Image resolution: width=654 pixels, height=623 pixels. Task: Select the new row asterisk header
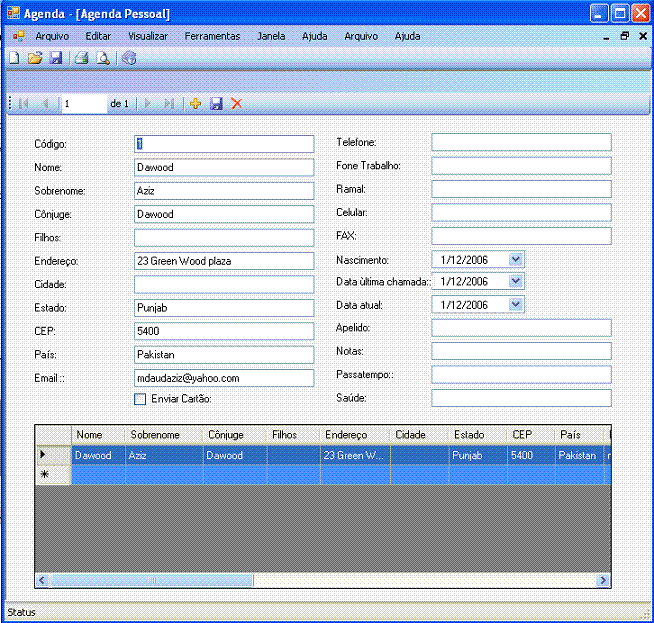click(x=53, y=474)
